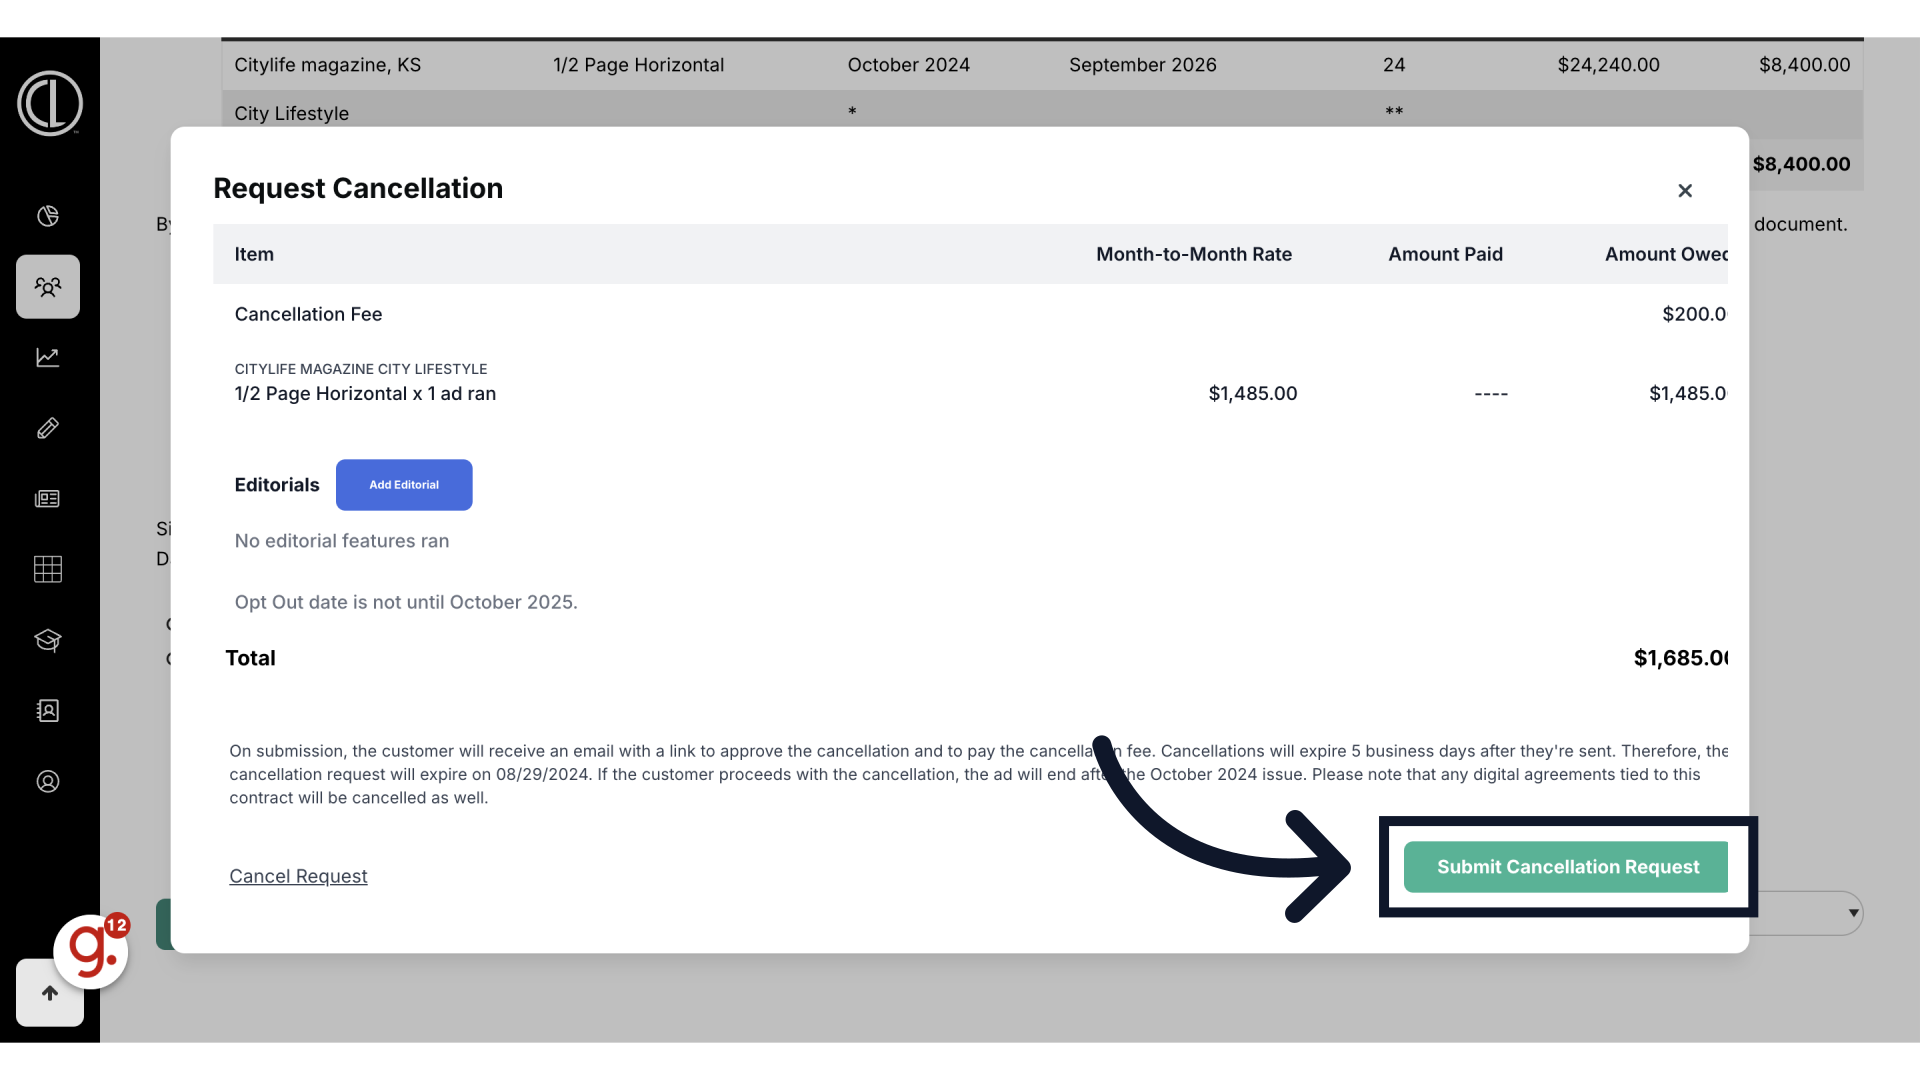
Task: Open the user profile circle icon
Action: (48, 782)
